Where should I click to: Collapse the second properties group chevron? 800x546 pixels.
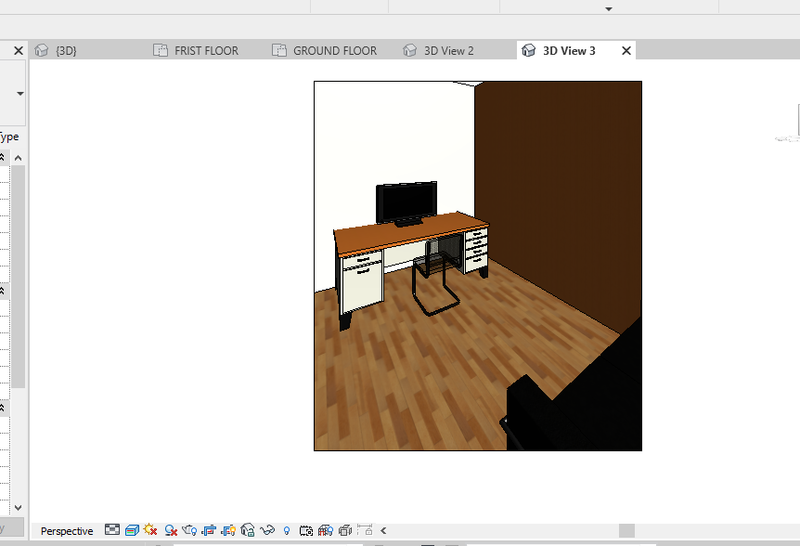3,291
